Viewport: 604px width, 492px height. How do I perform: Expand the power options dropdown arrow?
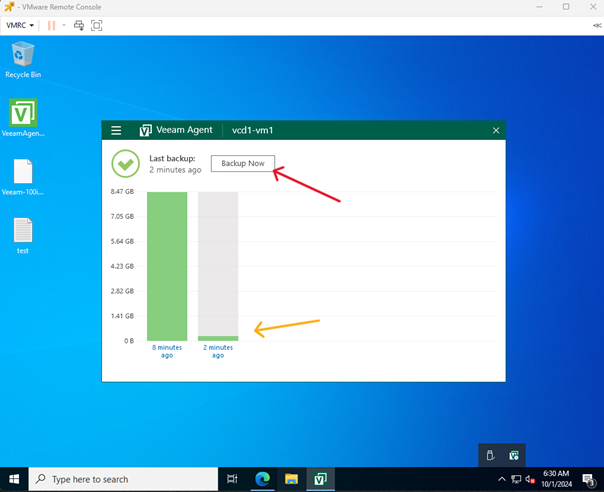[x=63, y=25]
